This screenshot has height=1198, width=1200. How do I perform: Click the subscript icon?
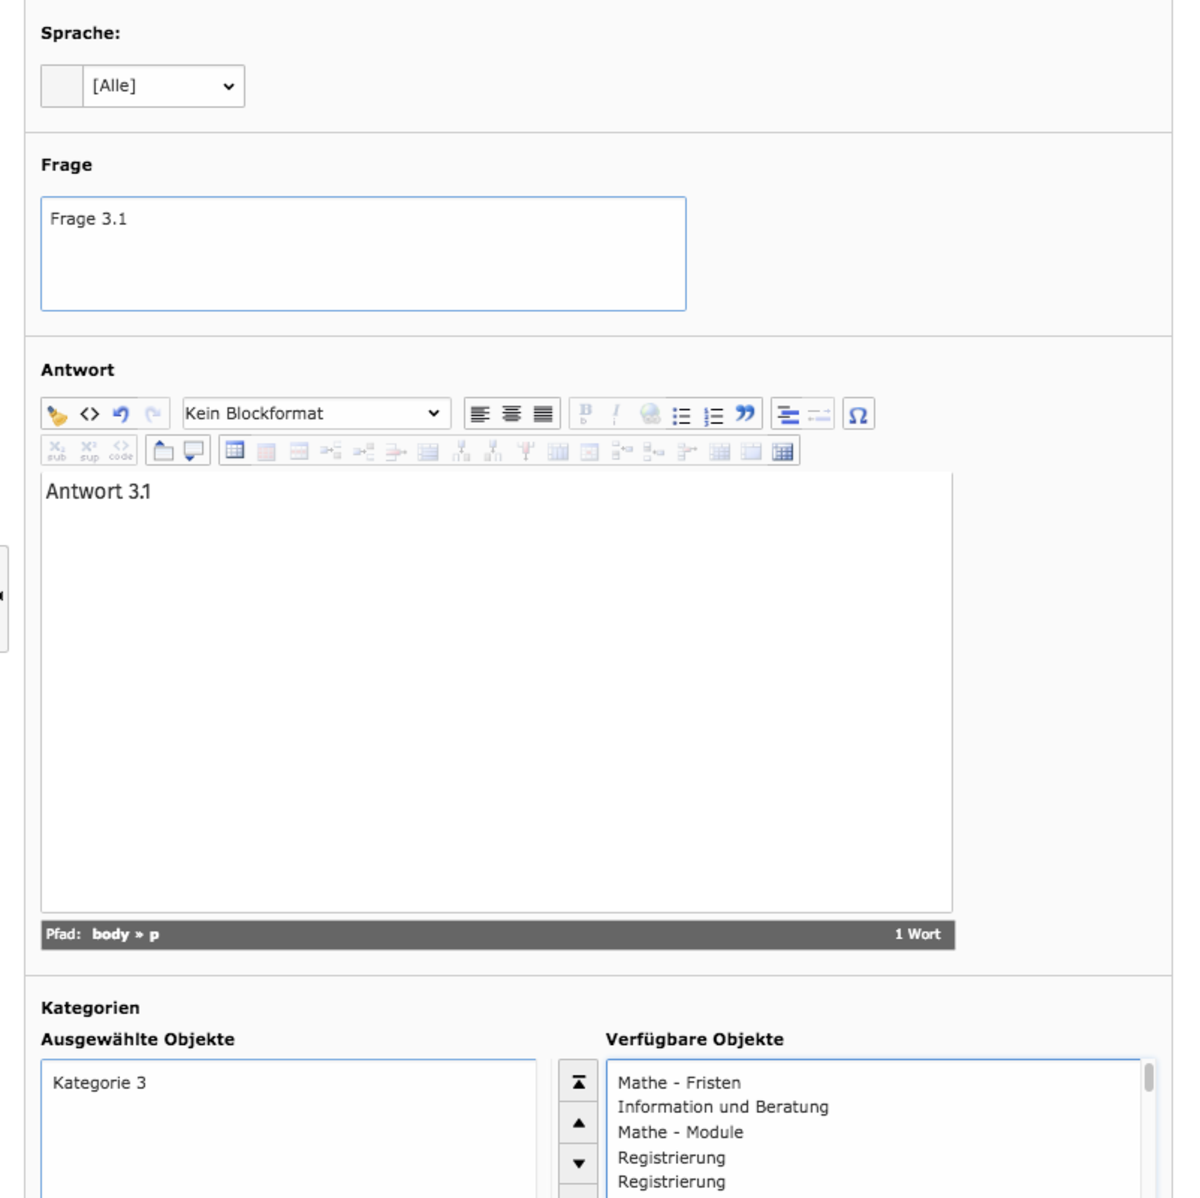coord(57,451)
